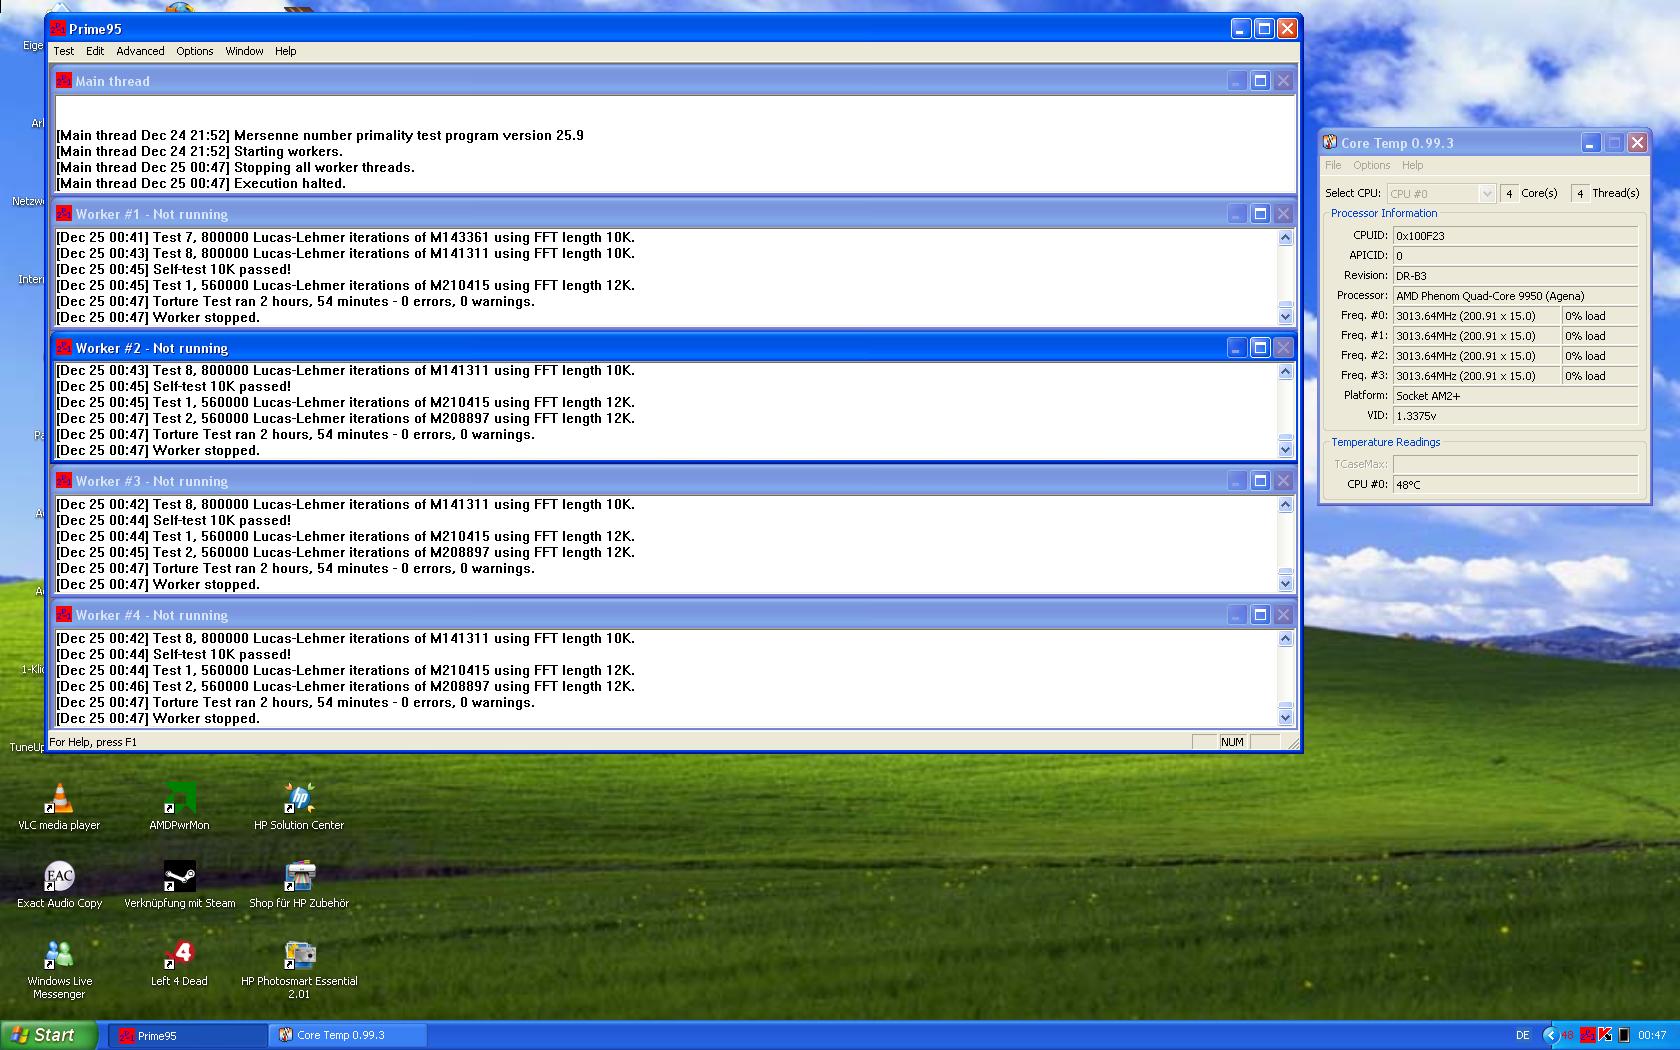Screen dimensions: 1680x1050
Task: Click the Revision field showing DR-B3
Action: (x=1515, y=276)
